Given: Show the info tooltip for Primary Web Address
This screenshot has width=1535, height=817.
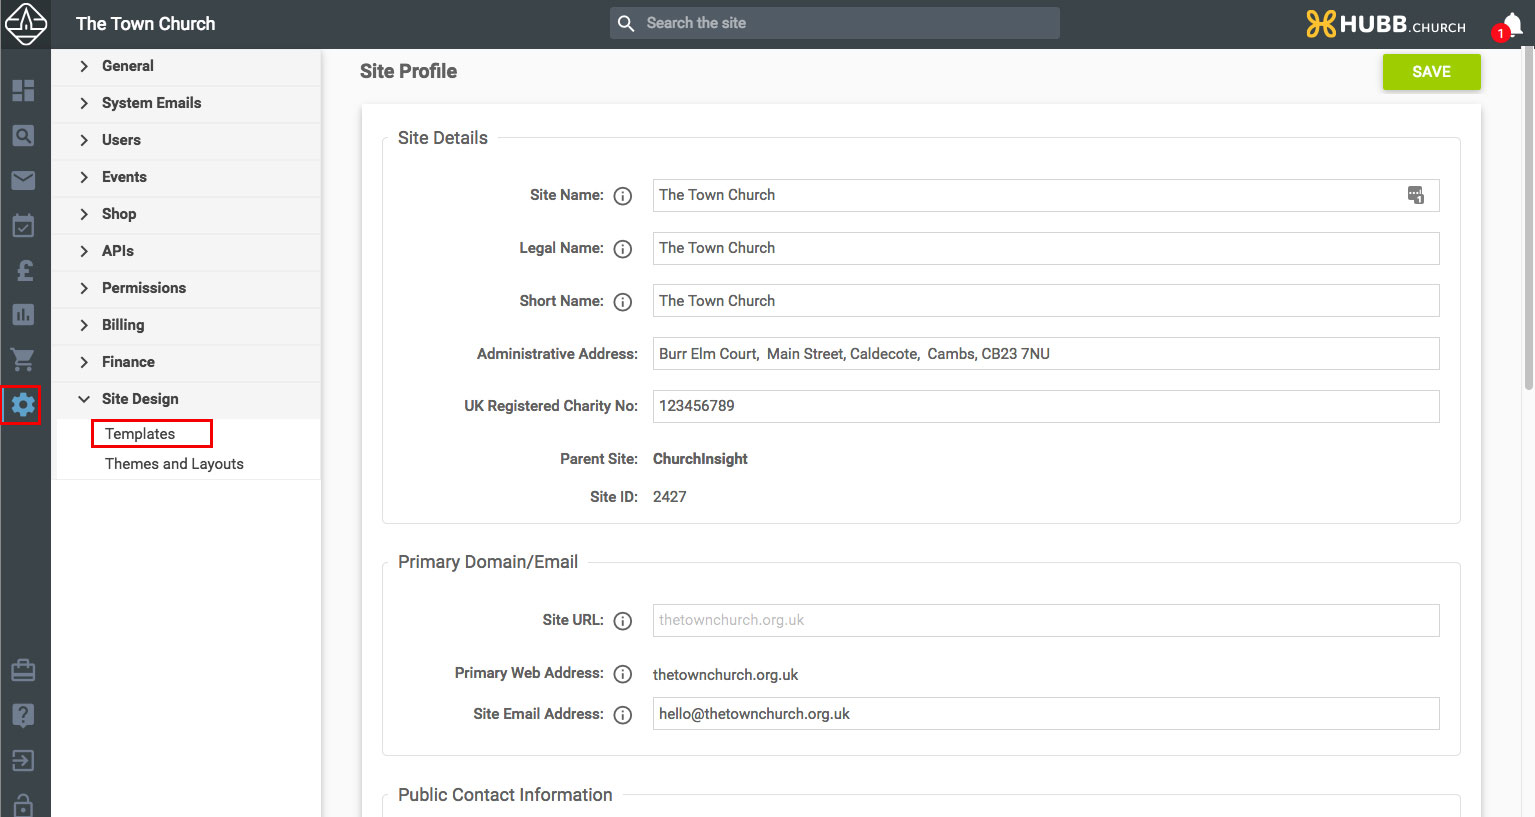Looking at the screenshot, I should [623, 674].
